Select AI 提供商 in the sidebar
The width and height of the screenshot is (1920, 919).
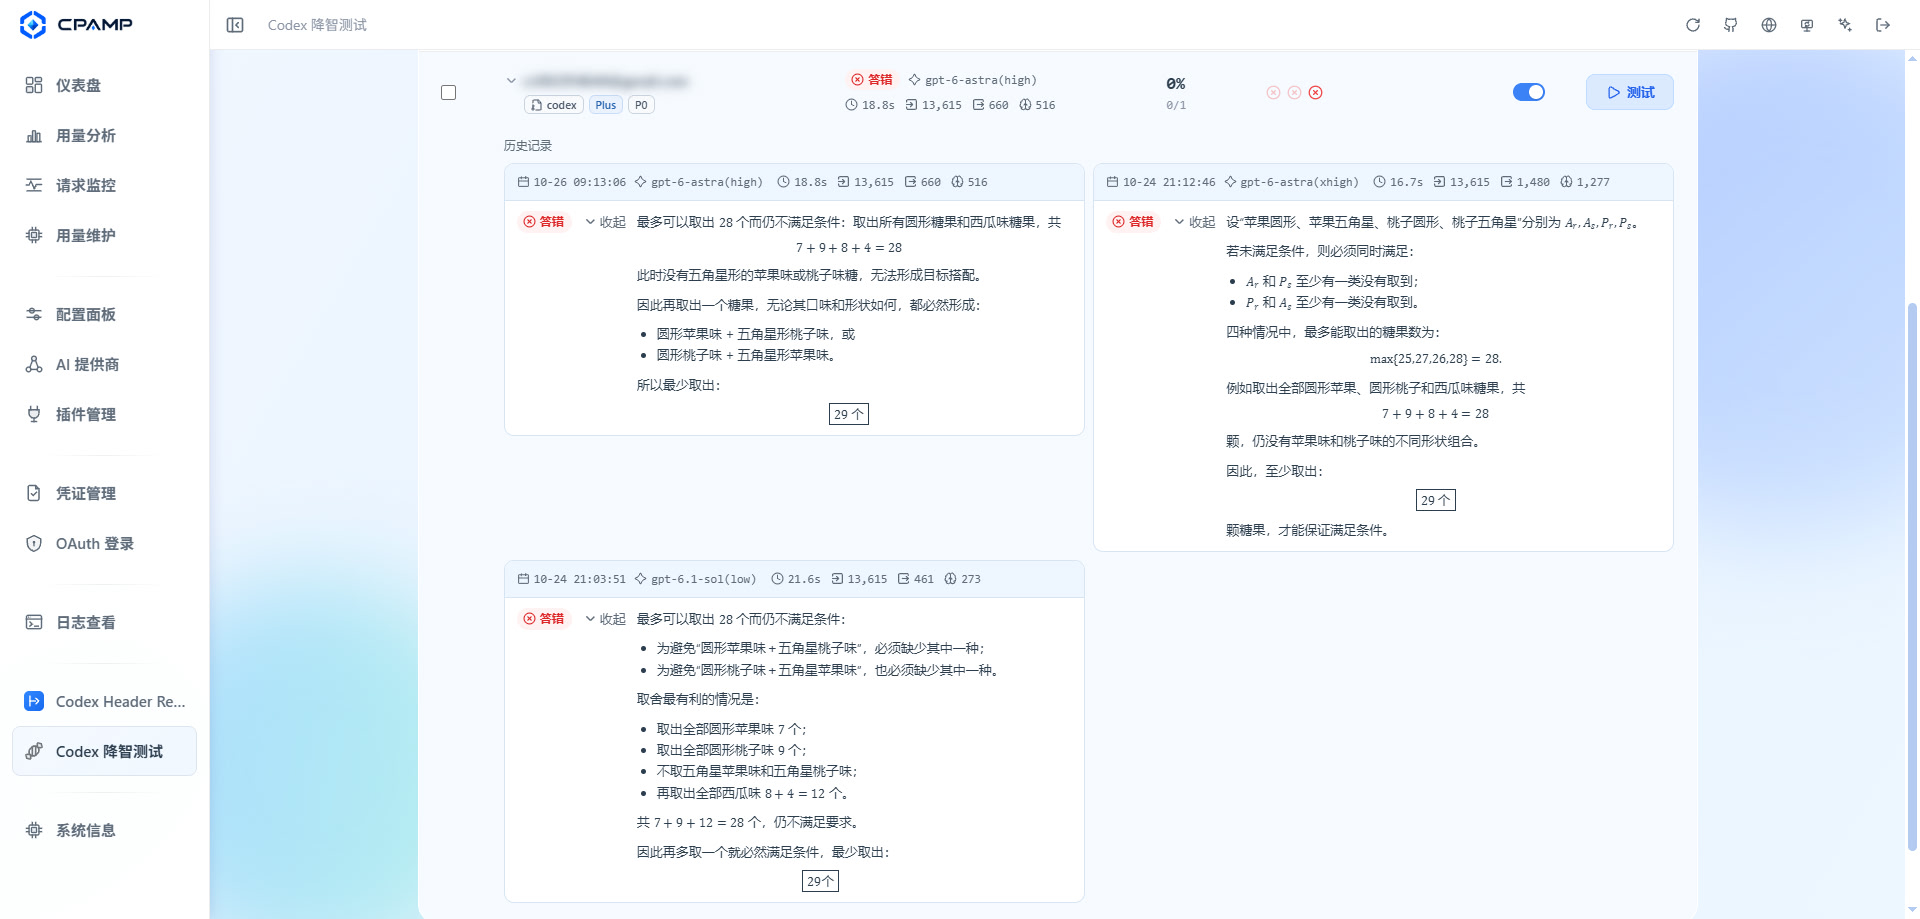[104, 364]
